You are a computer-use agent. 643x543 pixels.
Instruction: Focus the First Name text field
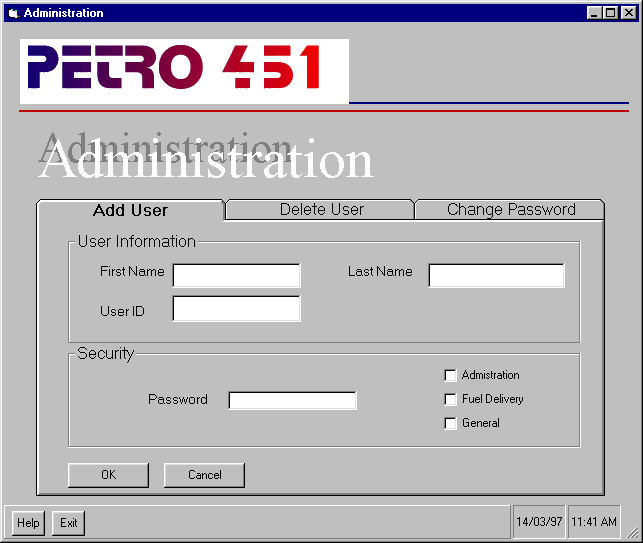click(x=237, y=275)
